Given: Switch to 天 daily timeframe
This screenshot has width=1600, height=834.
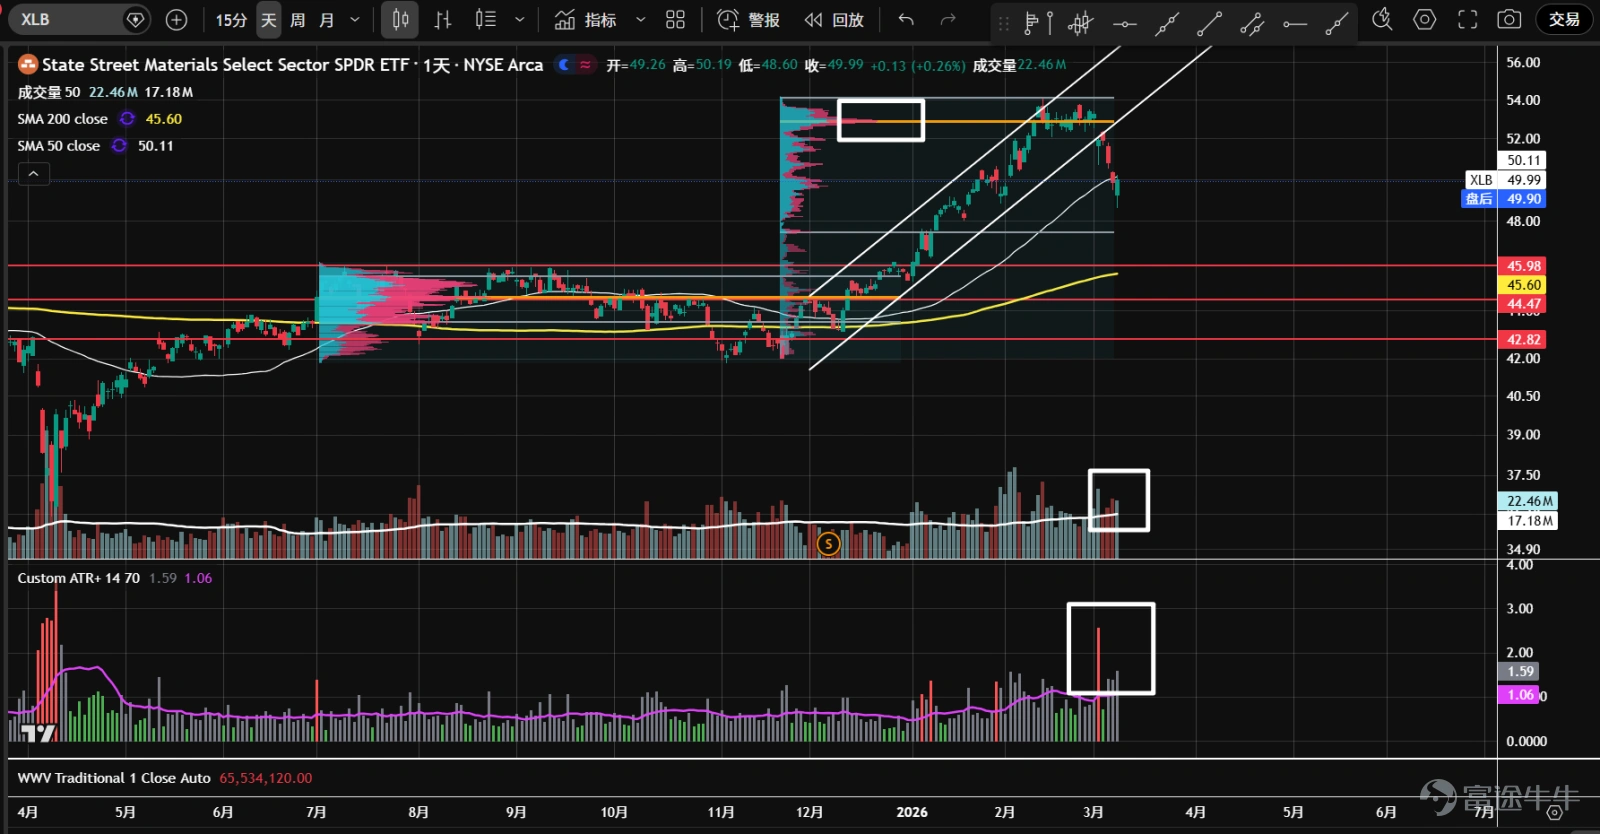Looking at the screenshot, I should [268, 19].
